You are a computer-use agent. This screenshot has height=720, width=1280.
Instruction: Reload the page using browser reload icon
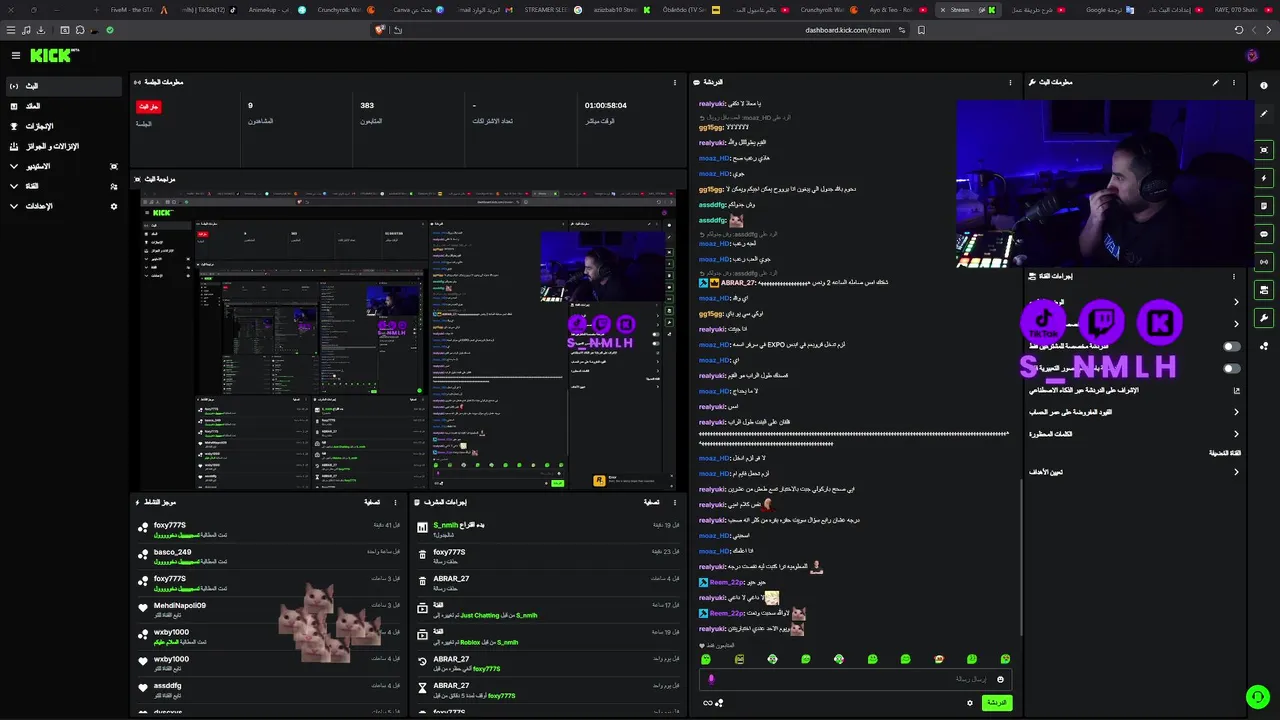coord(1238,30)
